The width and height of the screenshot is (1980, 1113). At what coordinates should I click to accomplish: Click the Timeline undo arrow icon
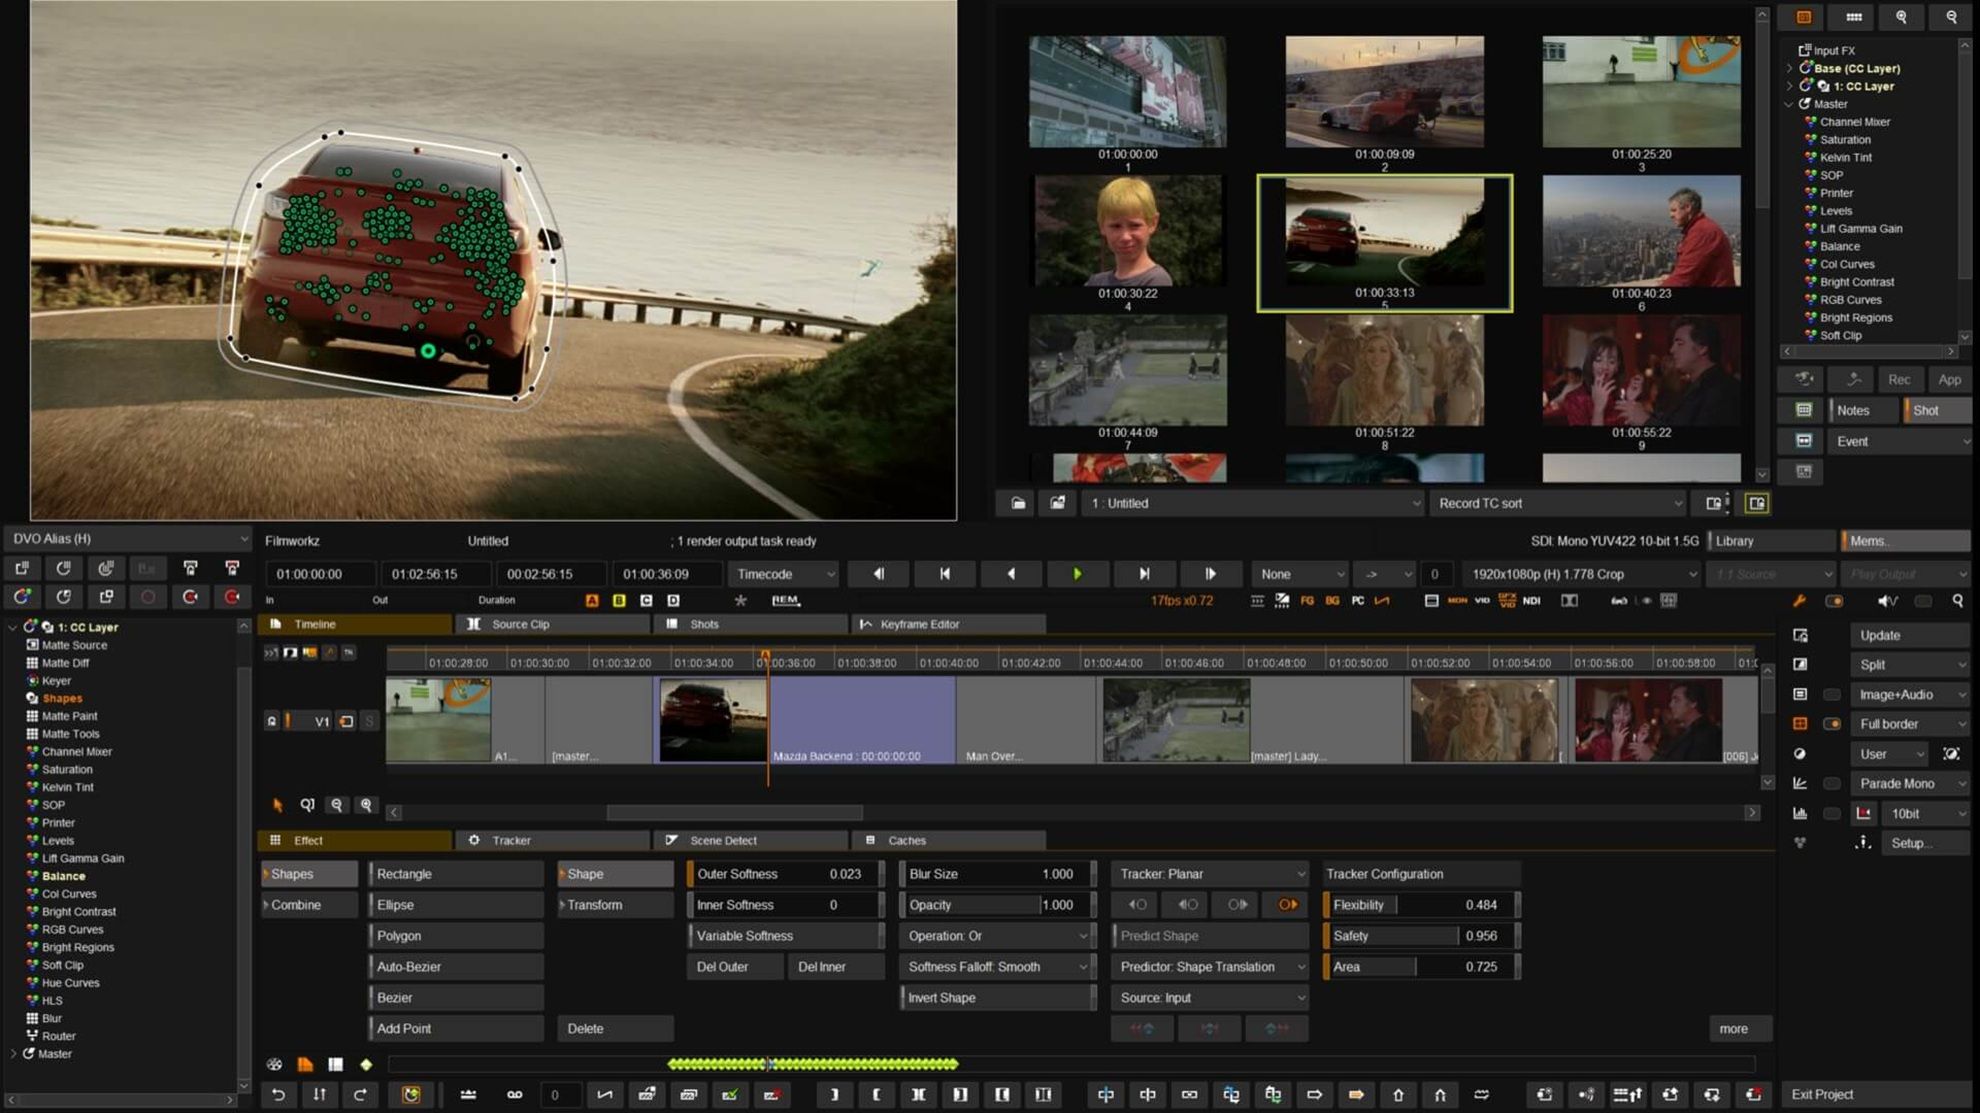click(x=278, y=1094)
